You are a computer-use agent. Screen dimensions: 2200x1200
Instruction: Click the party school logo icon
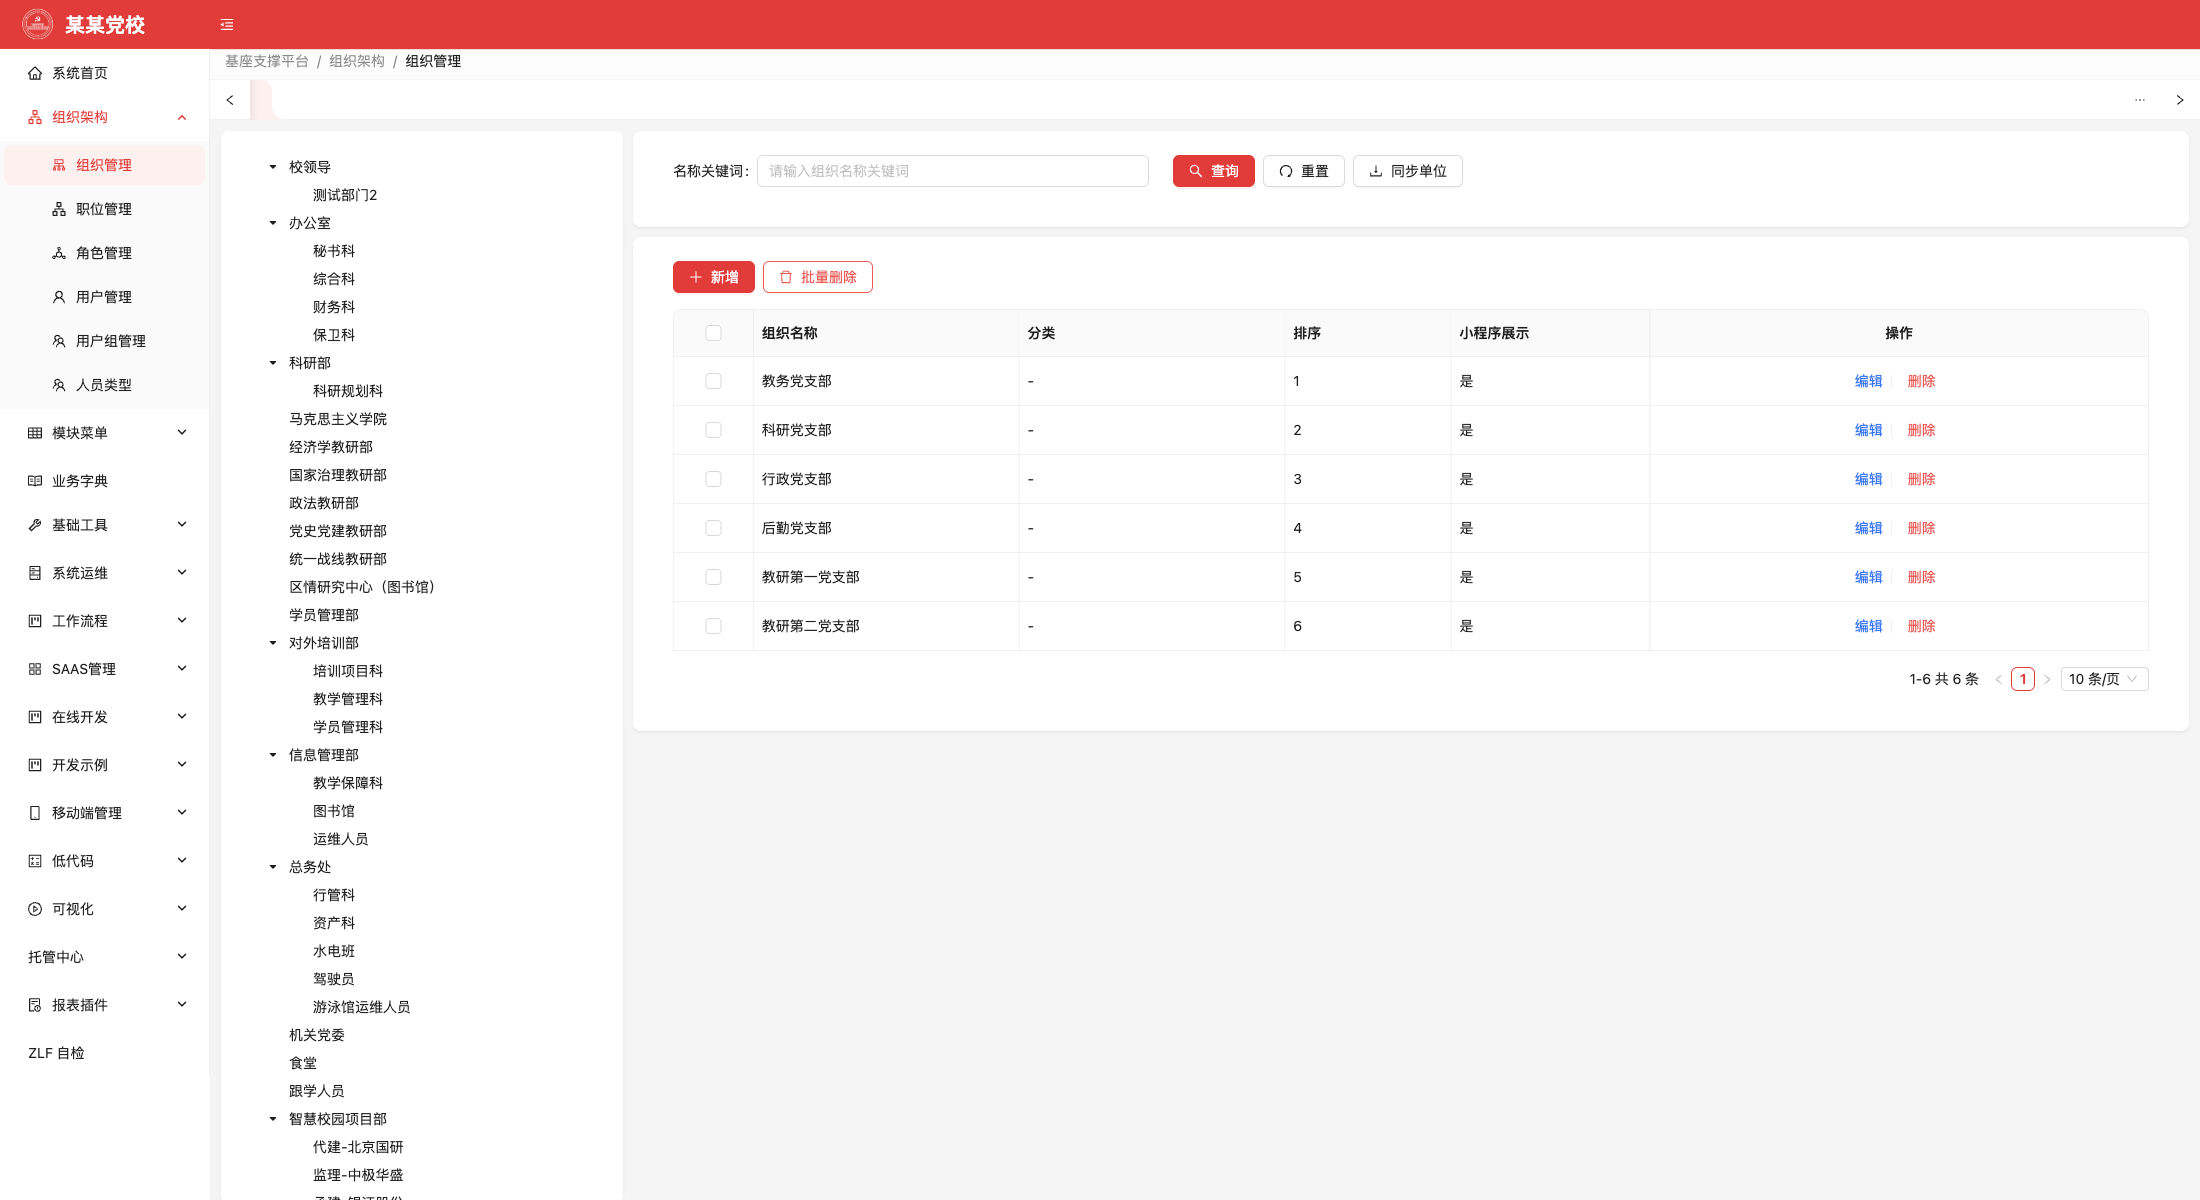pyautogui.click(x=38, y=24)
